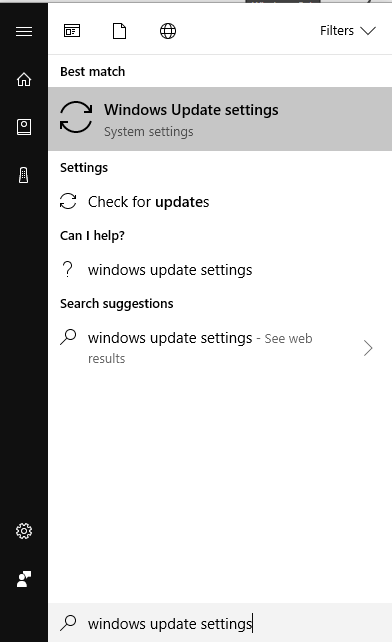Image resolution: width=392 pixels, height=642 pixels.
Task: Open the Devices tower icon in sidebar
Action: pyautogui.click(x=24, y=175)
